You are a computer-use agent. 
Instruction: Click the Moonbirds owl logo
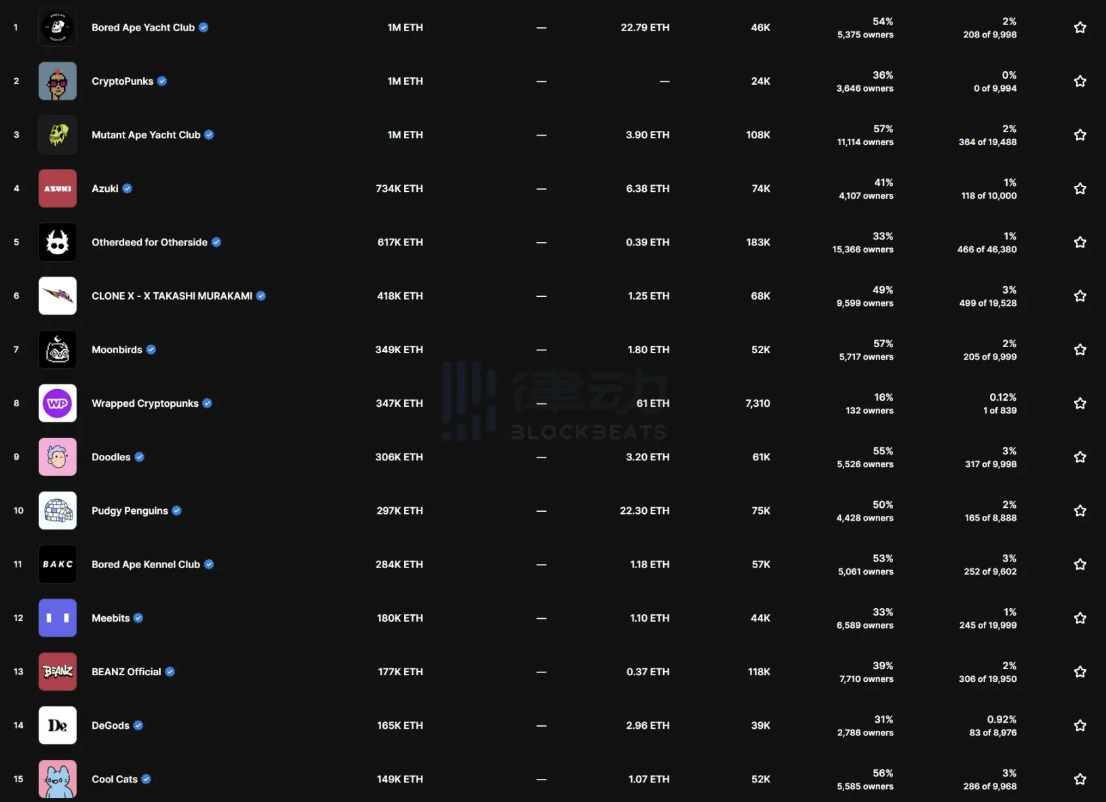pos(57,349)
